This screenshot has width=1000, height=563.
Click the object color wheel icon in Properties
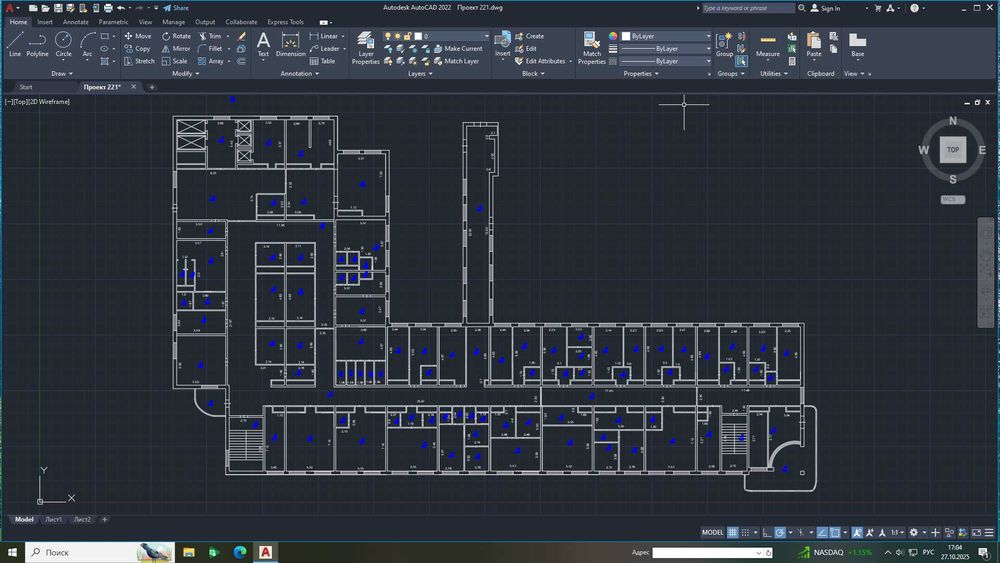click(613, 36)
